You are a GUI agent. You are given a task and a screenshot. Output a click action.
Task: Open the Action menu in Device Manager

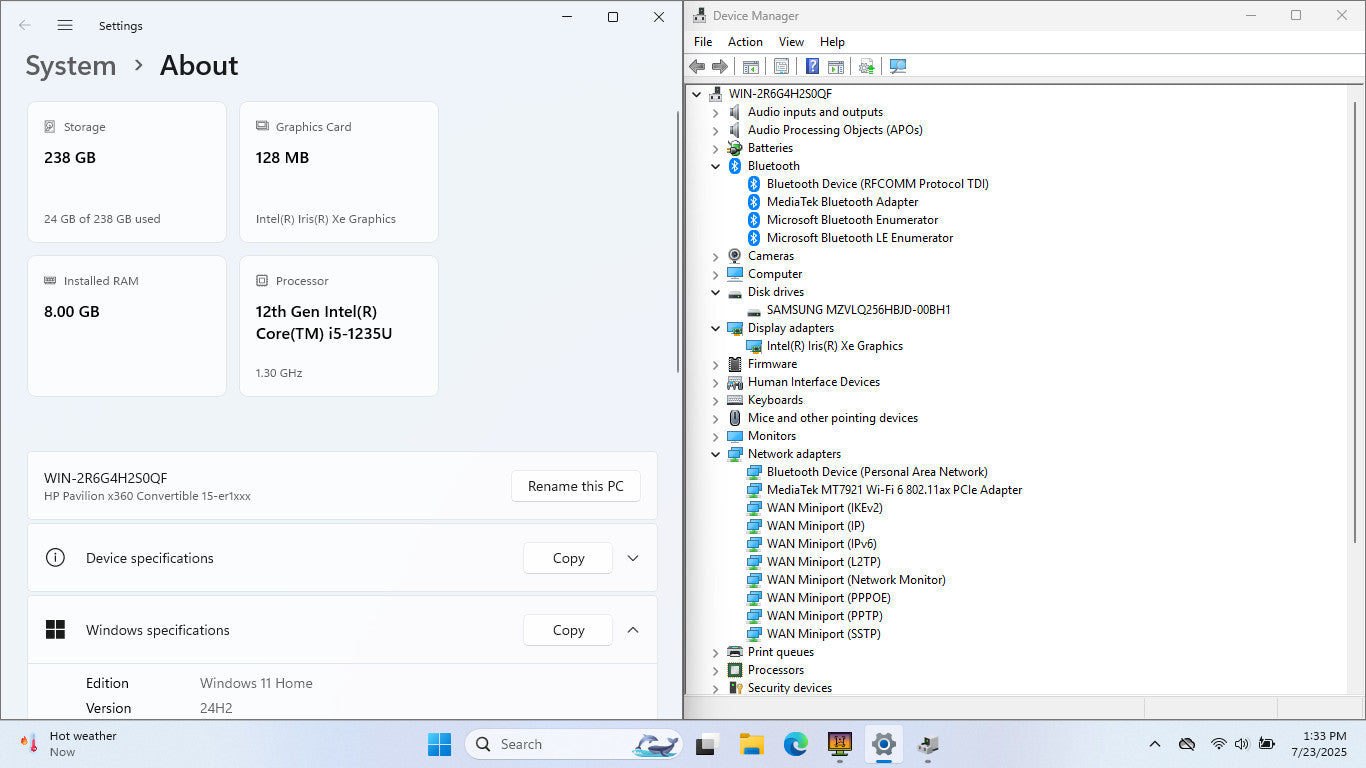[745, 42]
